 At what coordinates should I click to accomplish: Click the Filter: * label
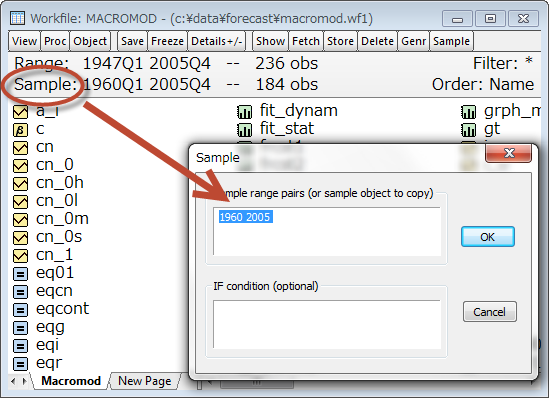[503, 63]
